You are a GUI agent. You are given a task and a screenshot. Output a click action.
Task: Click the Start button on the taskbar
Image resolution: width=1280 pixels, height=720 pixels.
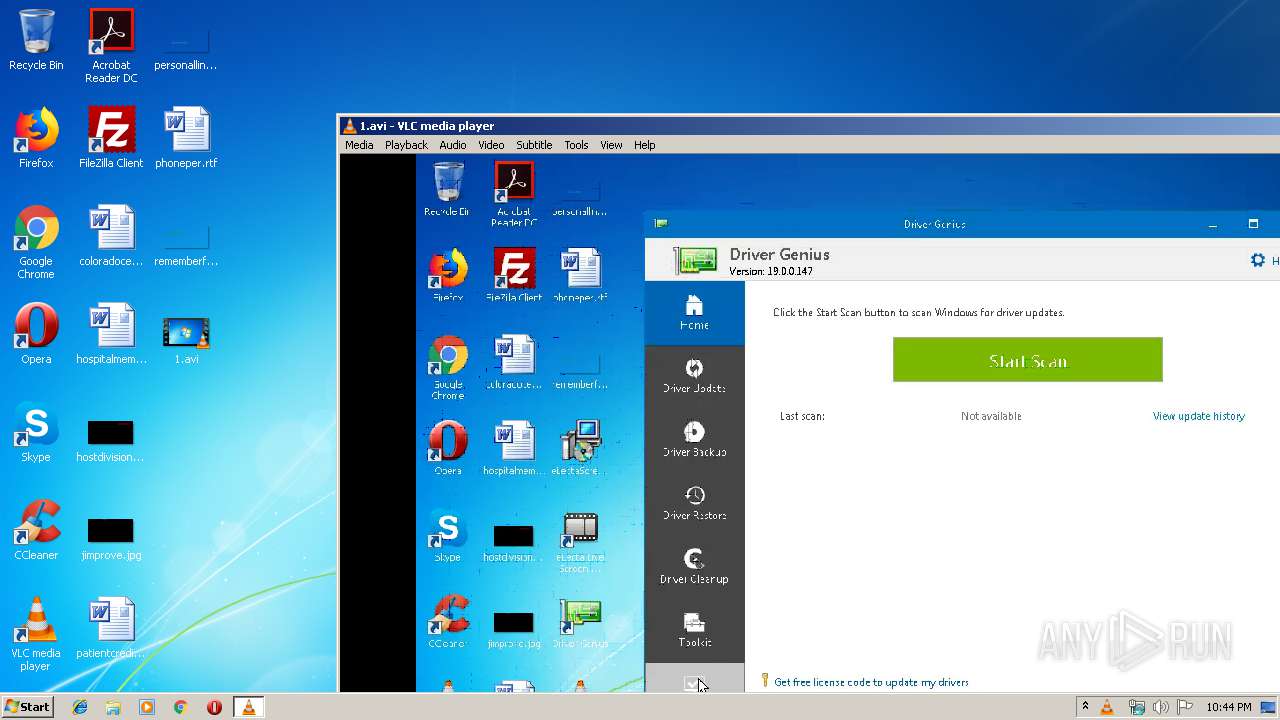click(27, 707)
